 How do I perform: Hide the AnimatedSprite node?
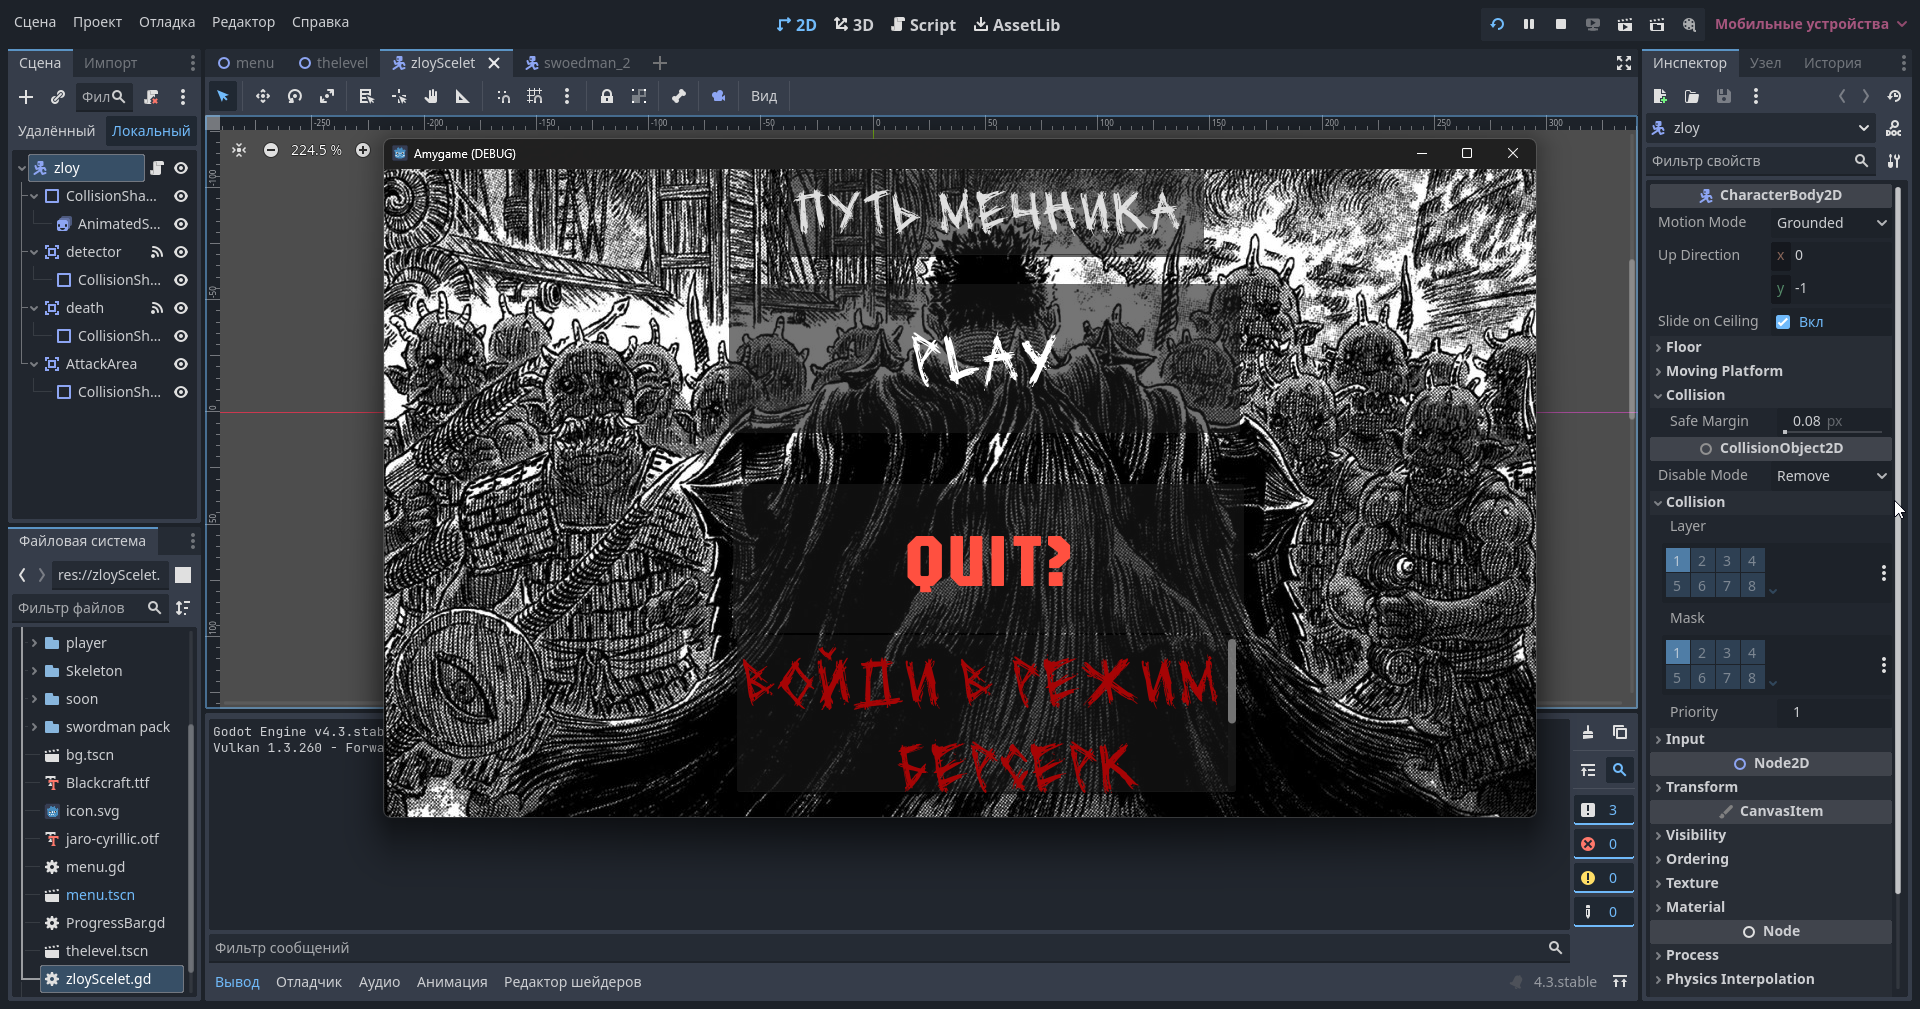tap(181, 224)
